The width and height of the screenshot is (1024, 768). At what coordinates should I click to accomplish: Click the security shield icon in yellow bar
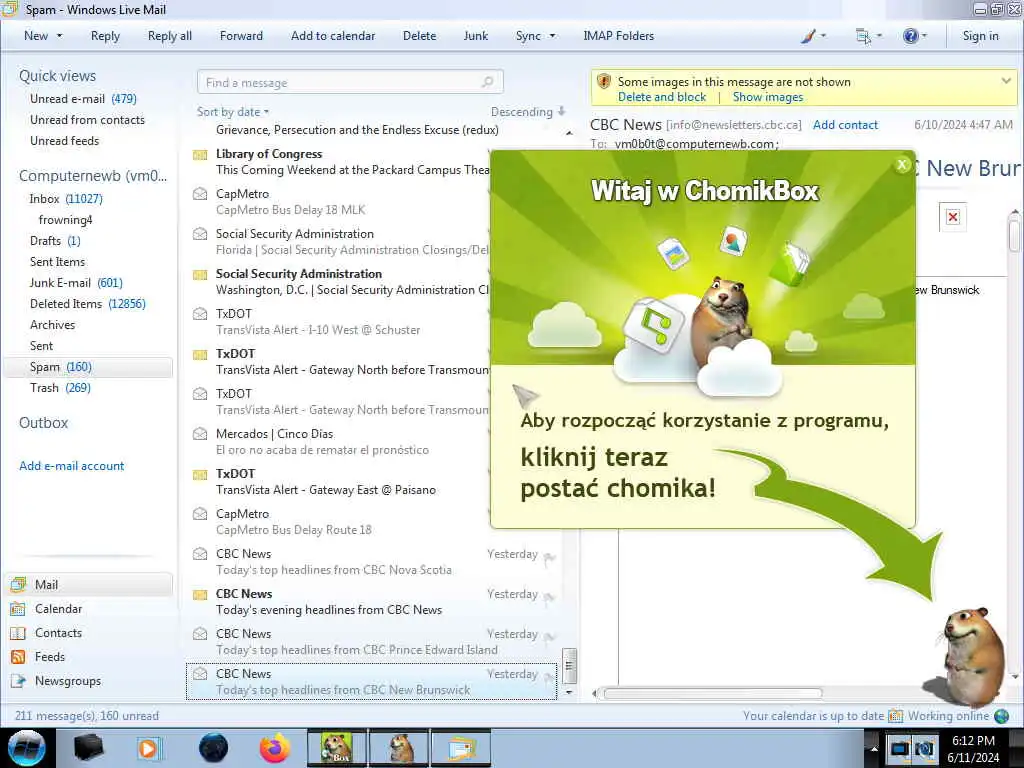(x=603, y=82)
